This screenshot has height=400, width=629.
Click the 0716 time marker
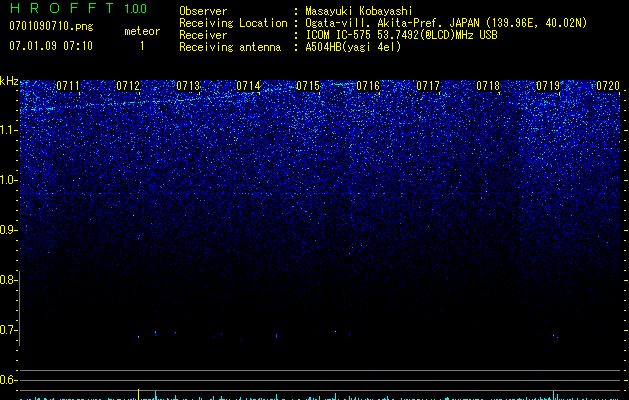(x=368, y=86)
